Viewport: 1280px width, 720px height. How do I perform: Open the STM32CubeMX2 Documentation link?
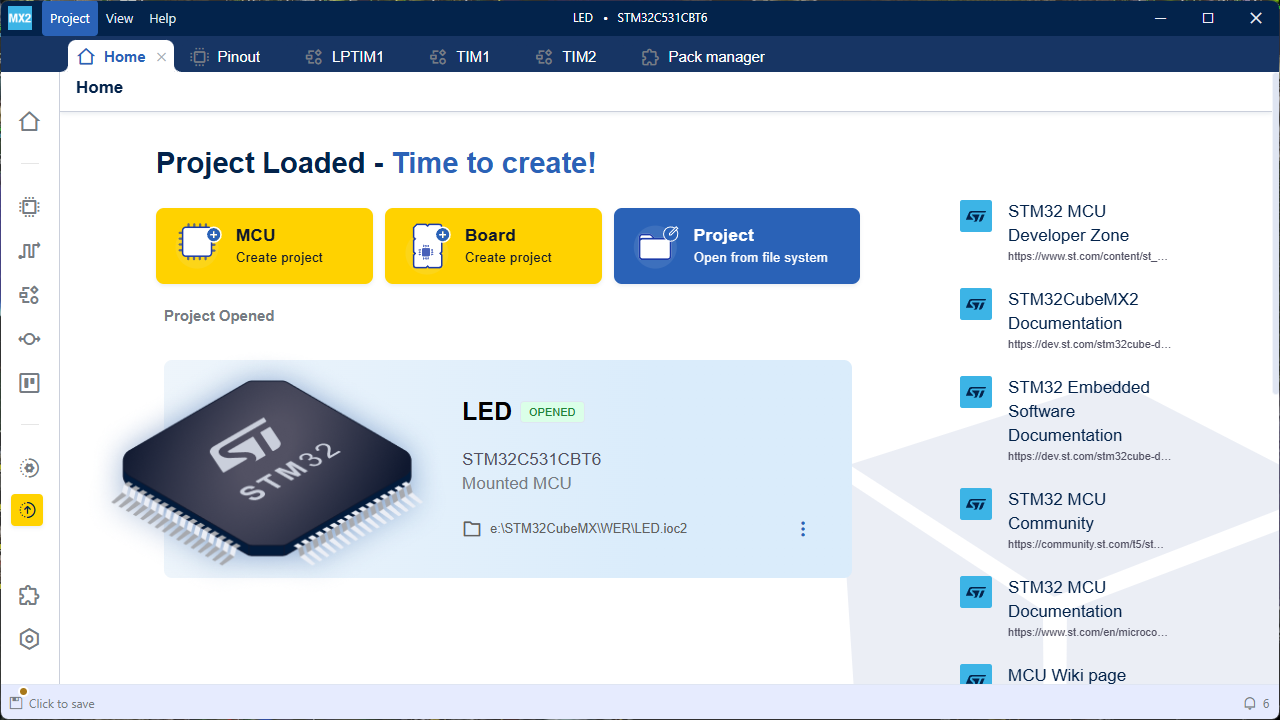point(1072,311)
